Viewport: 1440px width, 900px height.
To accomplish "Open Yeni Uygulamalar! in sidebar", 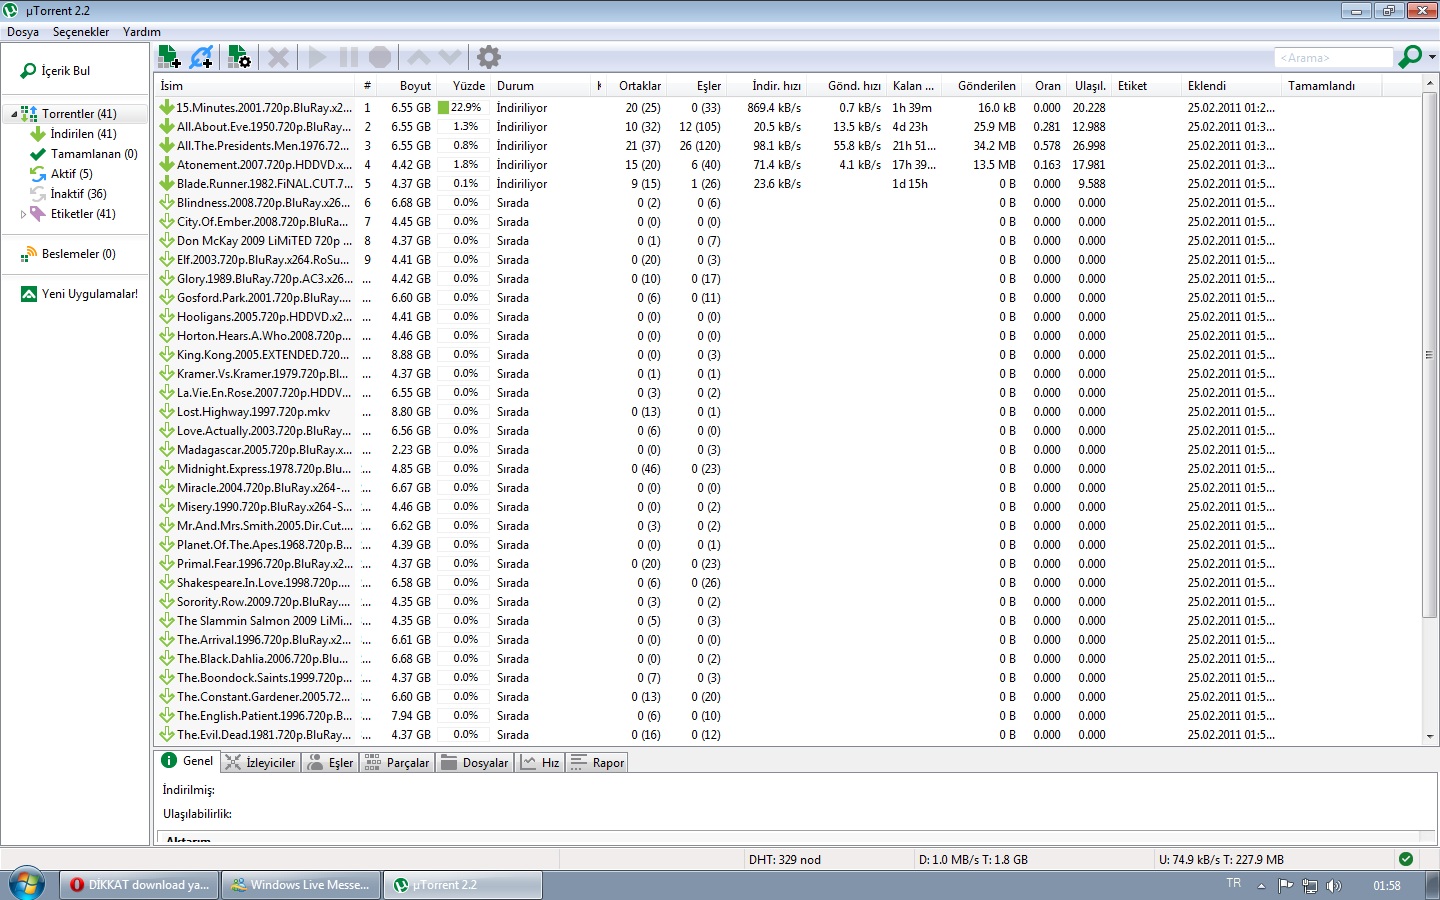I will click(90, 294).
